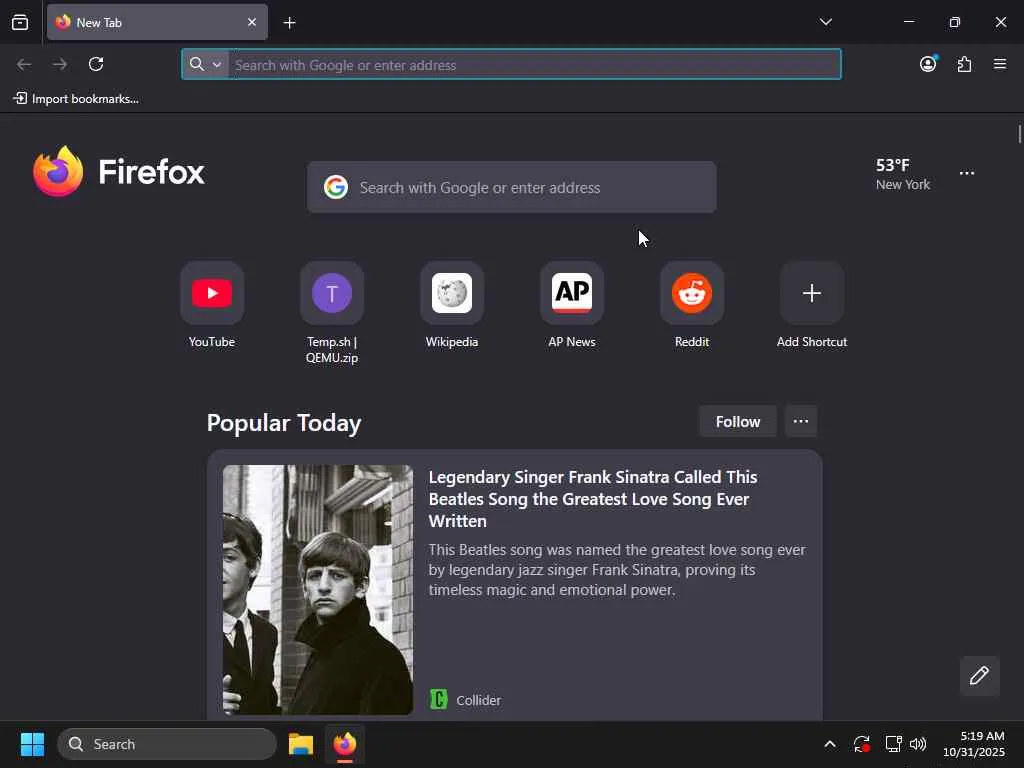
Task: Open the application hamburger menu
Action: 1000,64
